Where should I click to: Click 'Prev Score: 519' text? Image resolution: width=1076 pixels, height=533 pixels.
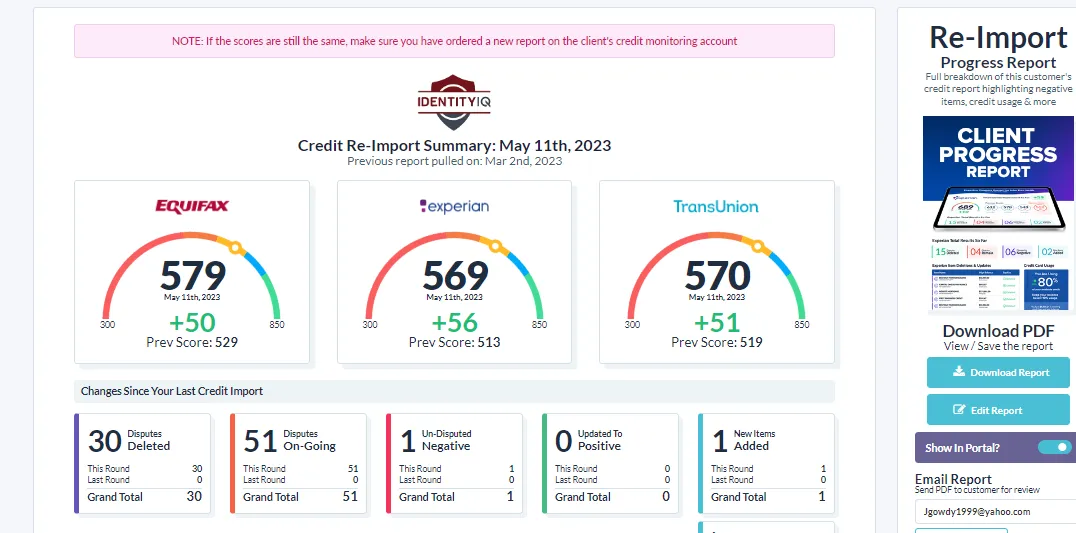point(716,342)
